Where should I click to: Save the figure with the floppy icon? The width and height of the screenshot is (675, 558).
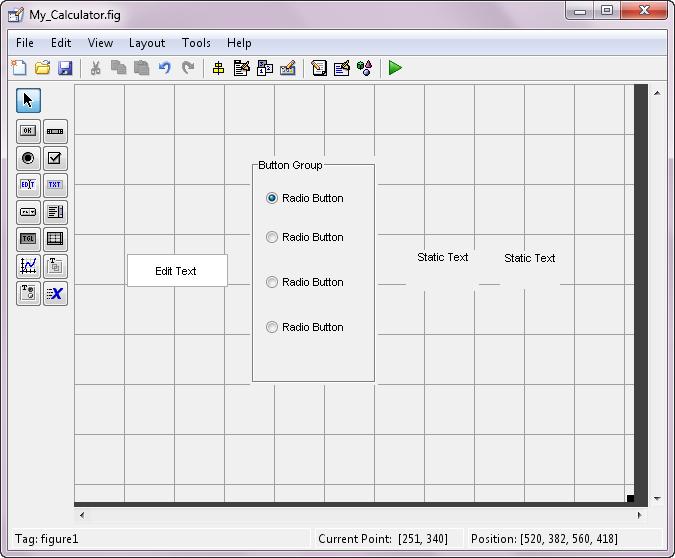pyautogui.click(x=65, y=68)
